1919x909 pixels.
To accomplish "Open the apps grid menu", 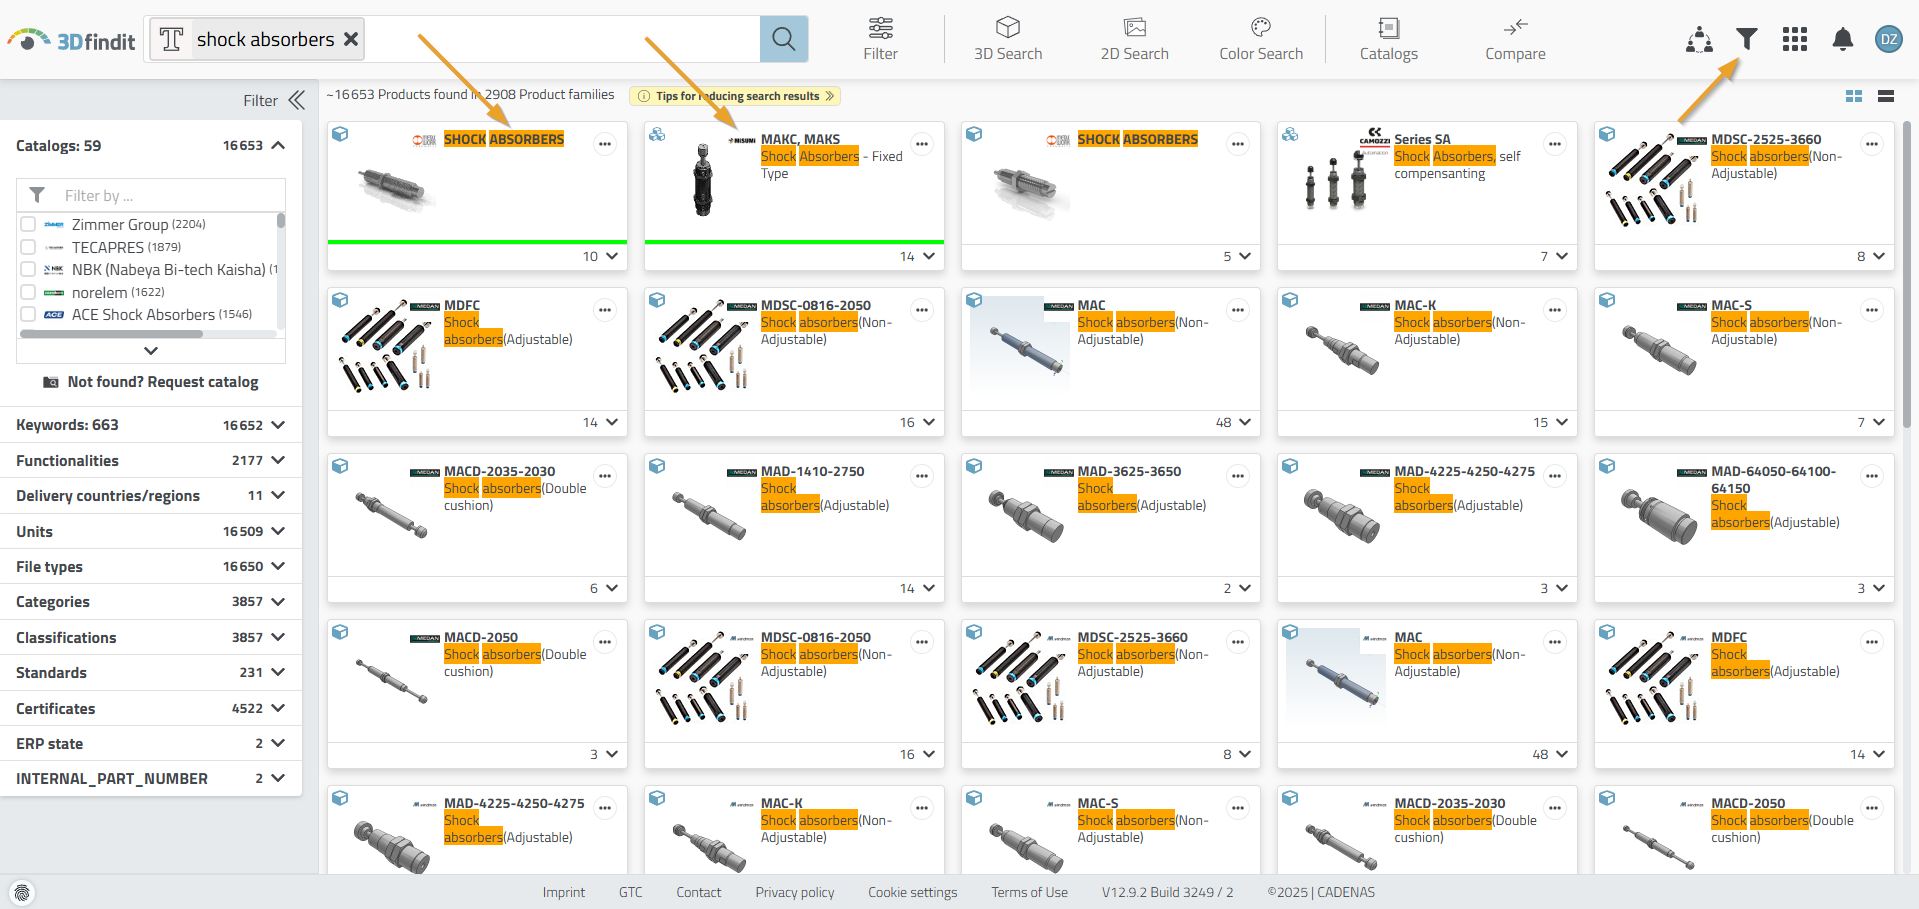I will coord(1795,39).
